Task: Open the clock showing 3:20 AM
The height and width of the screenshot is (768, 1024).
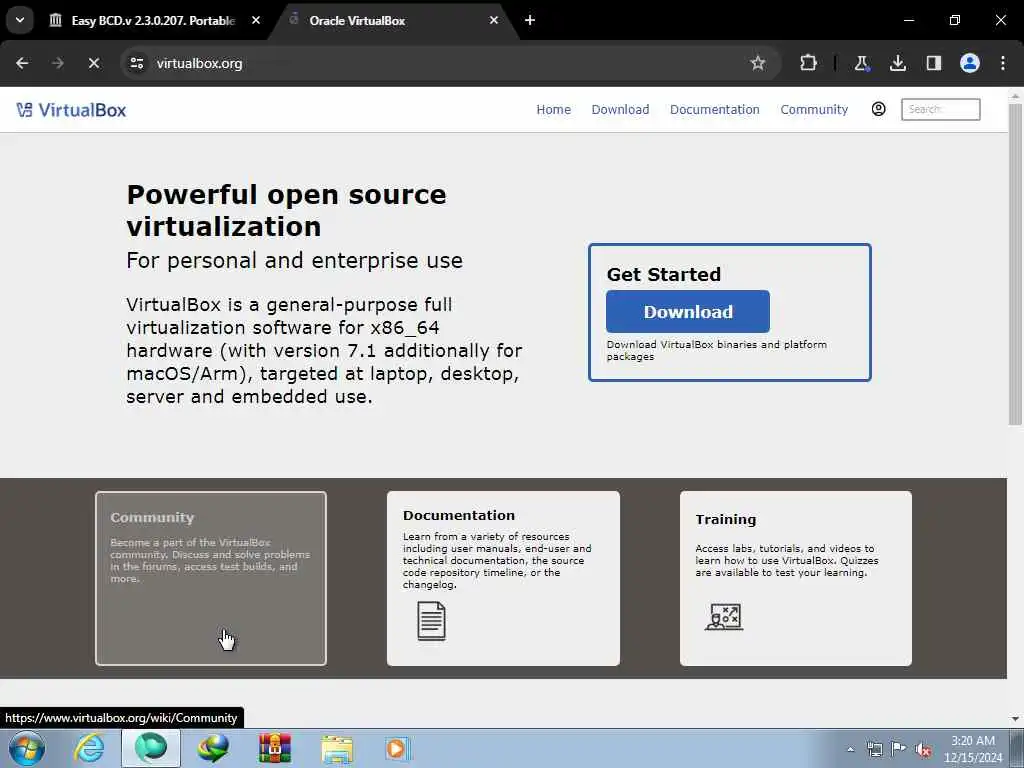Action: (x=972, y=749)
